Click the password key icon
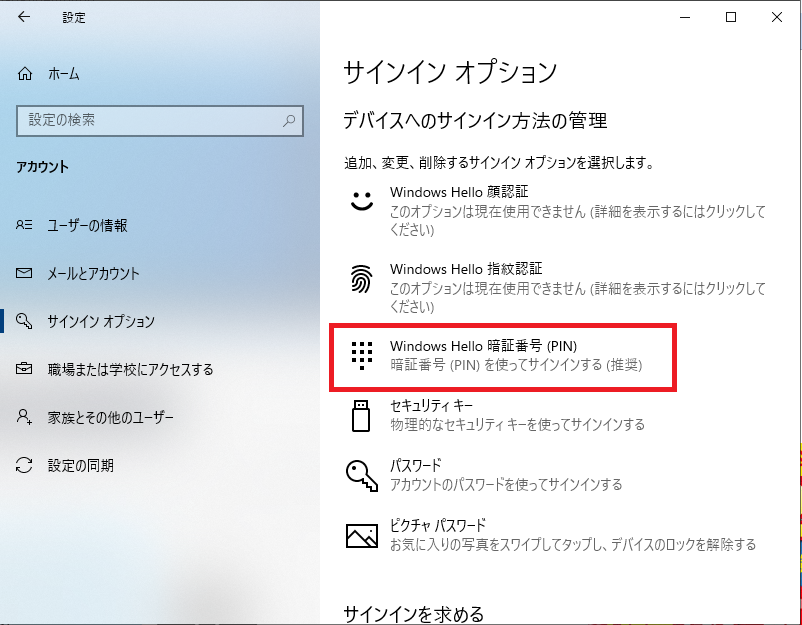The height and width of the screenshot is (625, 802). pyautogui.click(x=362, y=476)
